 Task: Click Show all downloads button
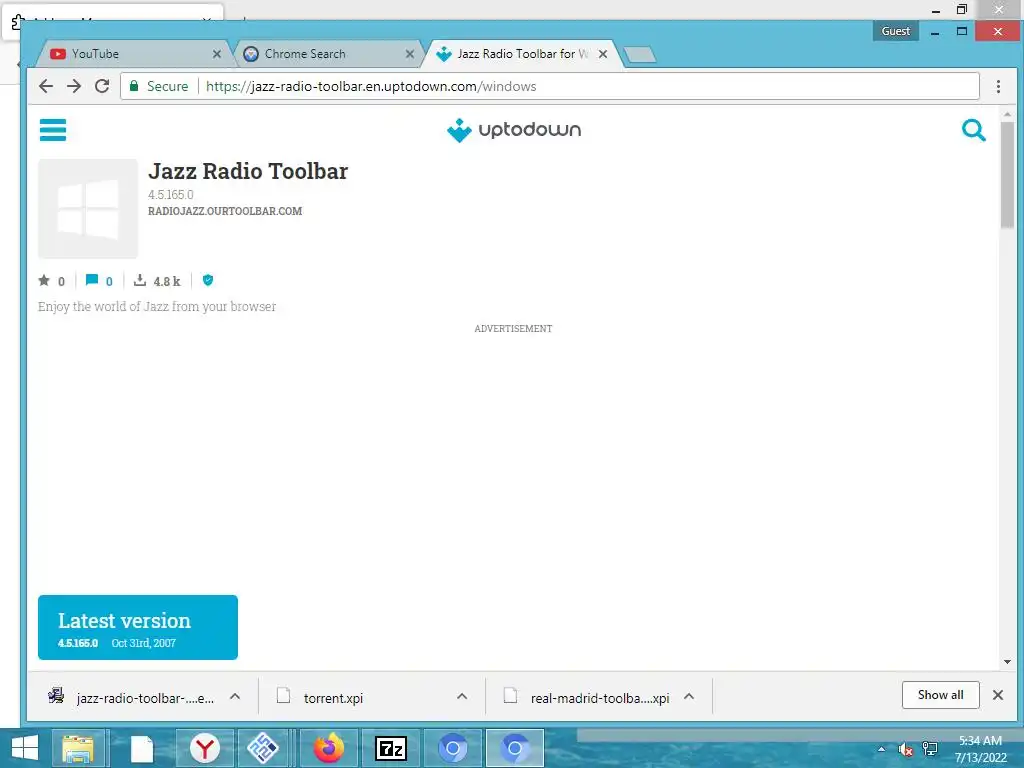point(940,695)
